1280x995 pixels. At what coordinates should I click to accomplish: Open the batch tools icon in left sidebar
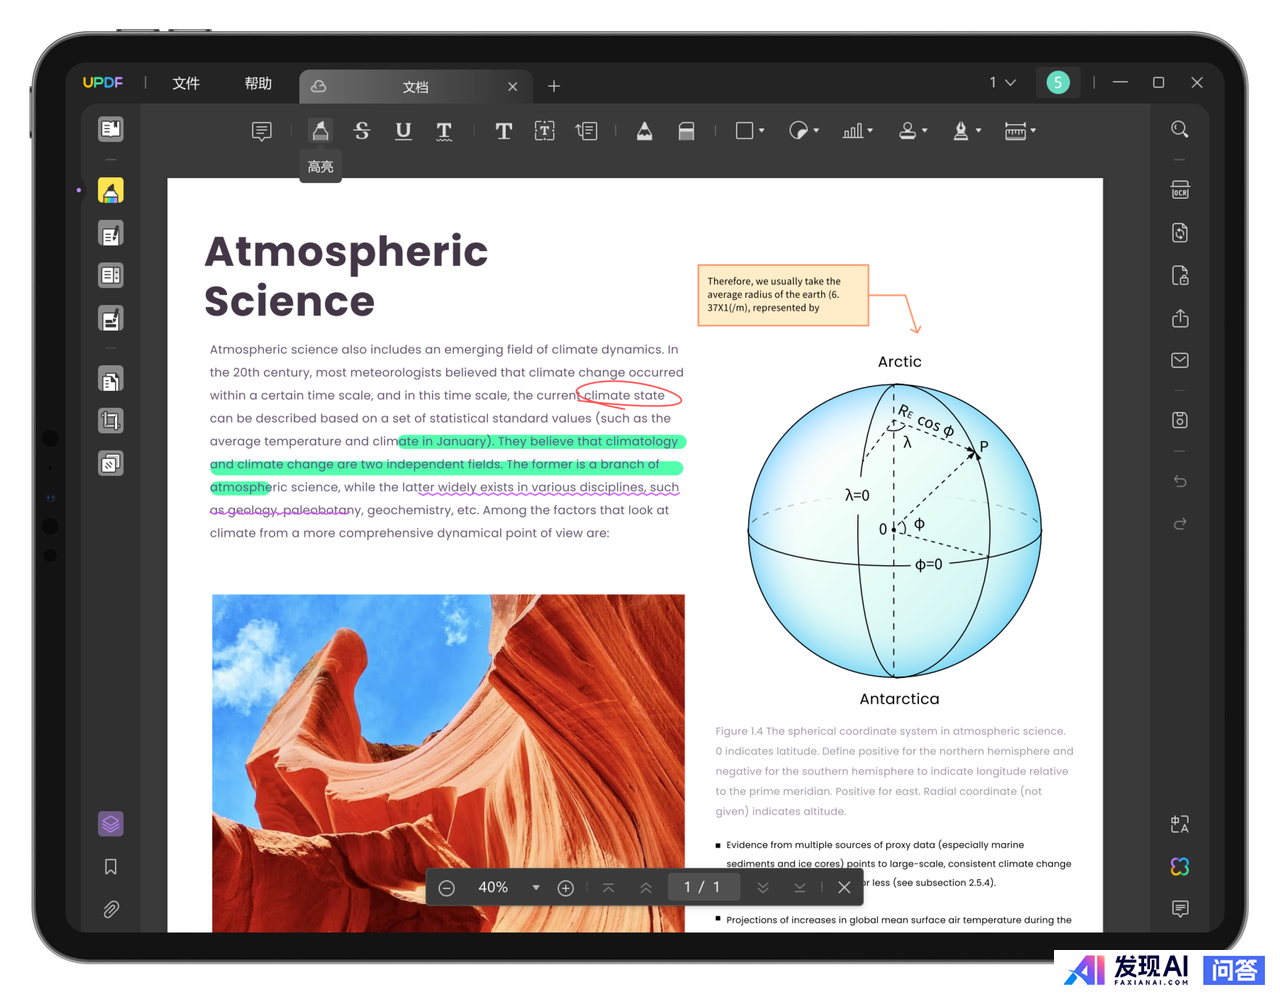(x=111, y=463)
